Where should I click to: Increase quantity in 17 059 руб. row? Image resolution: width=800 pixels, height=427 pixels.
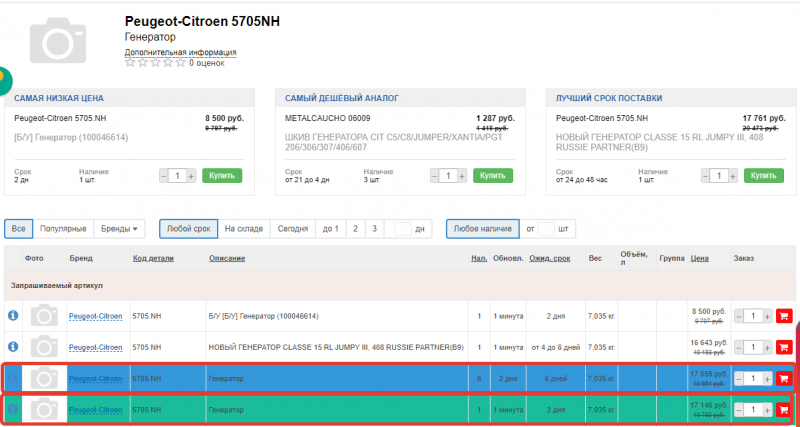pyautogui.click(x=767, y=379)
